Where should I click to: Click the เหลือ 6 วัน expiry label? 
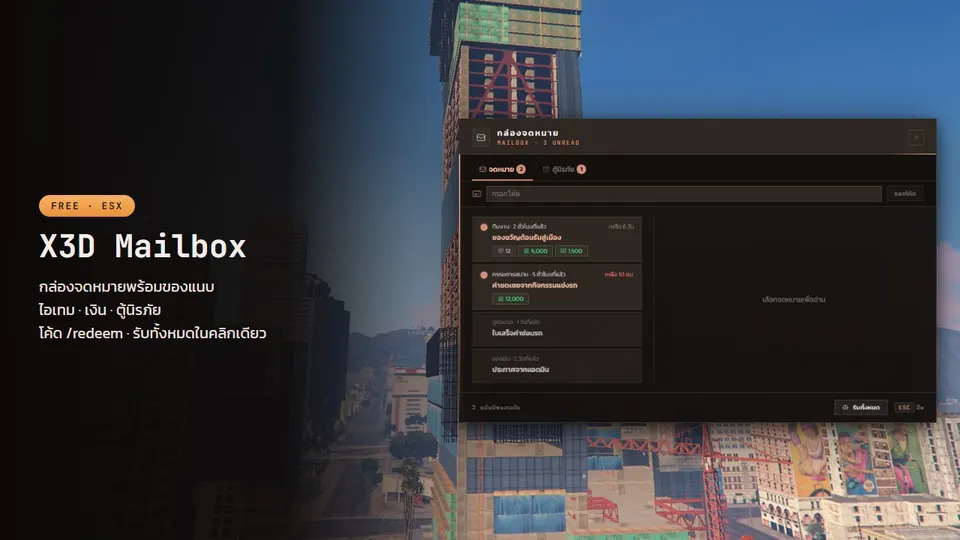pyautogui.click(x=621, y=227)
